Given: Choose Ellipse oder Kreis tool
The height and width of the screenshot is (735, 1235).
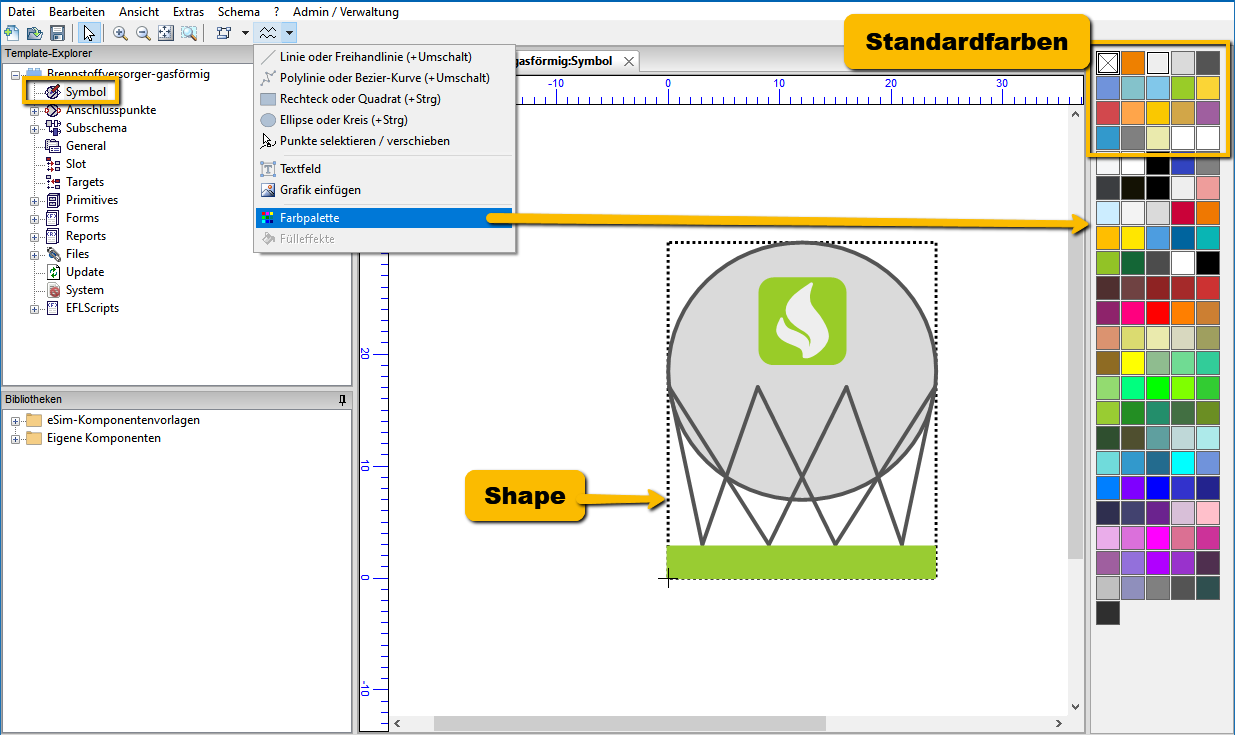Looking at the screenshot, I should [x=385, y=120].
